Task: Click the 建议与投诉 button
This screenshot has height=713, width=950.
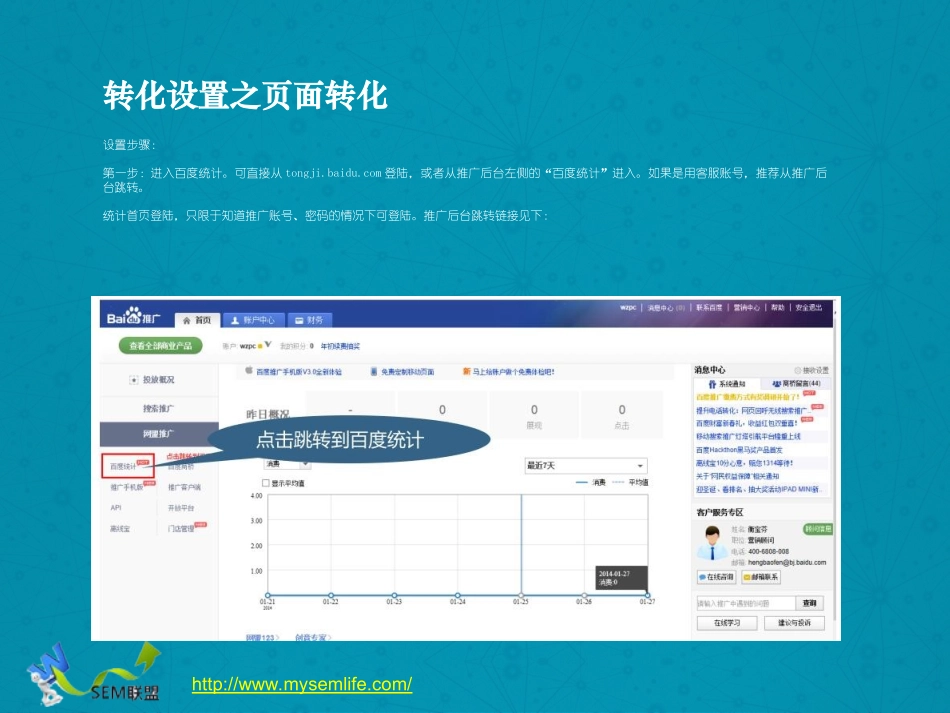Action: [x=794, y=623]
